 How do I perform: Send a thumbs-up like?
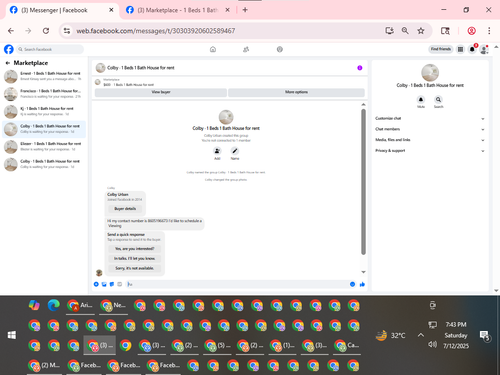362,284
